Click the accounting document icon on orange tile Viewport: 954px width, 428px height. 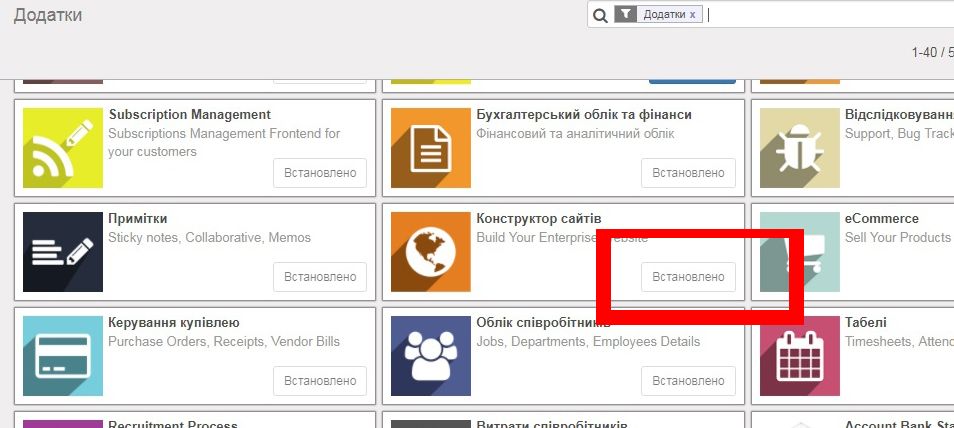coord(431,148)
